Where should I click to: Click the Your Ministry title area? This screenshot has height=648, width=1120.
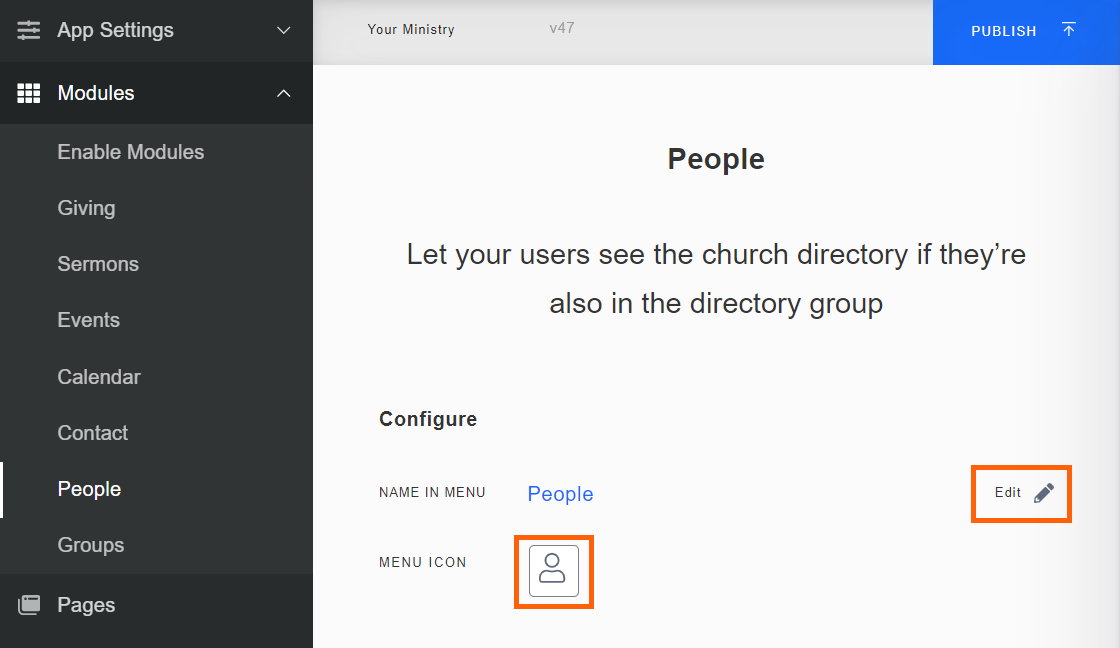pyautogui.click(x=411, y=29)
